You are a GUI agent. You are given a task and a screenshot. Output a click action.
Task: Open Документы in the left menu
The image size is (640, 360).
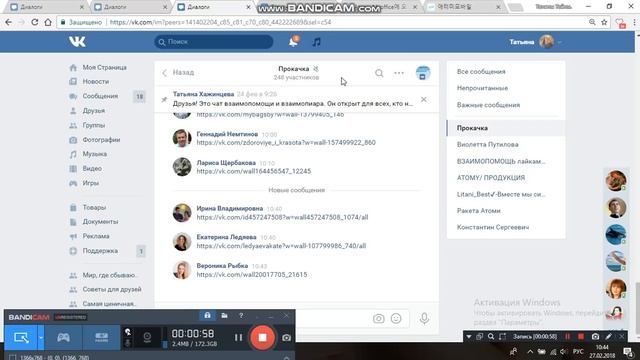(100, 222)
